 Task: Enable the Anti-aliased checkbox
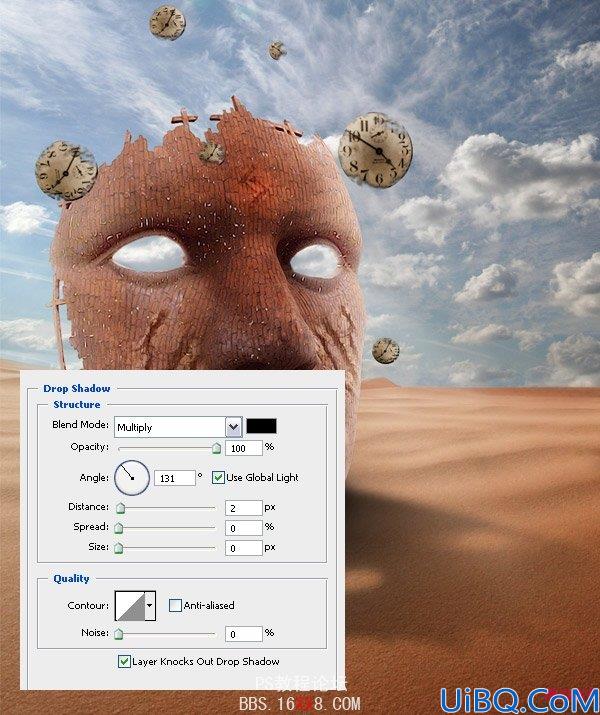click(175, 606)
